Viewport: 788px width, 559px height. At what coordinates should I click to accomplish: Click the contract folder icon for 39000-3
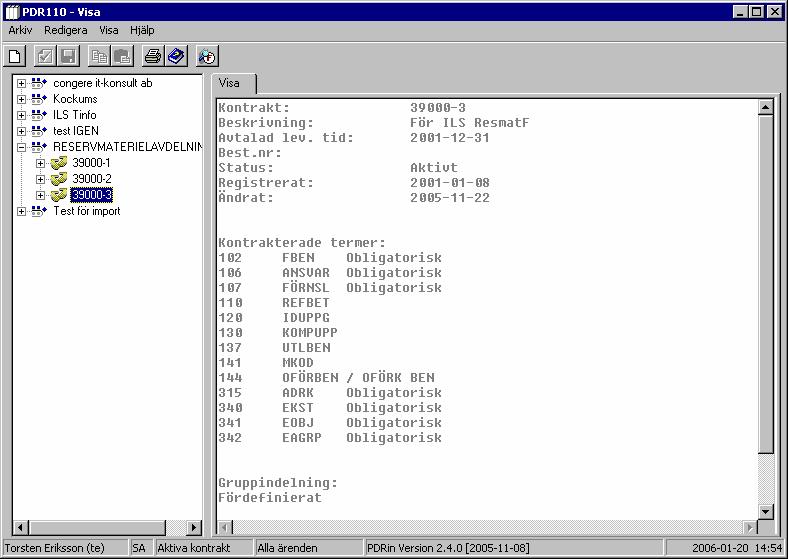pos(59,195)
